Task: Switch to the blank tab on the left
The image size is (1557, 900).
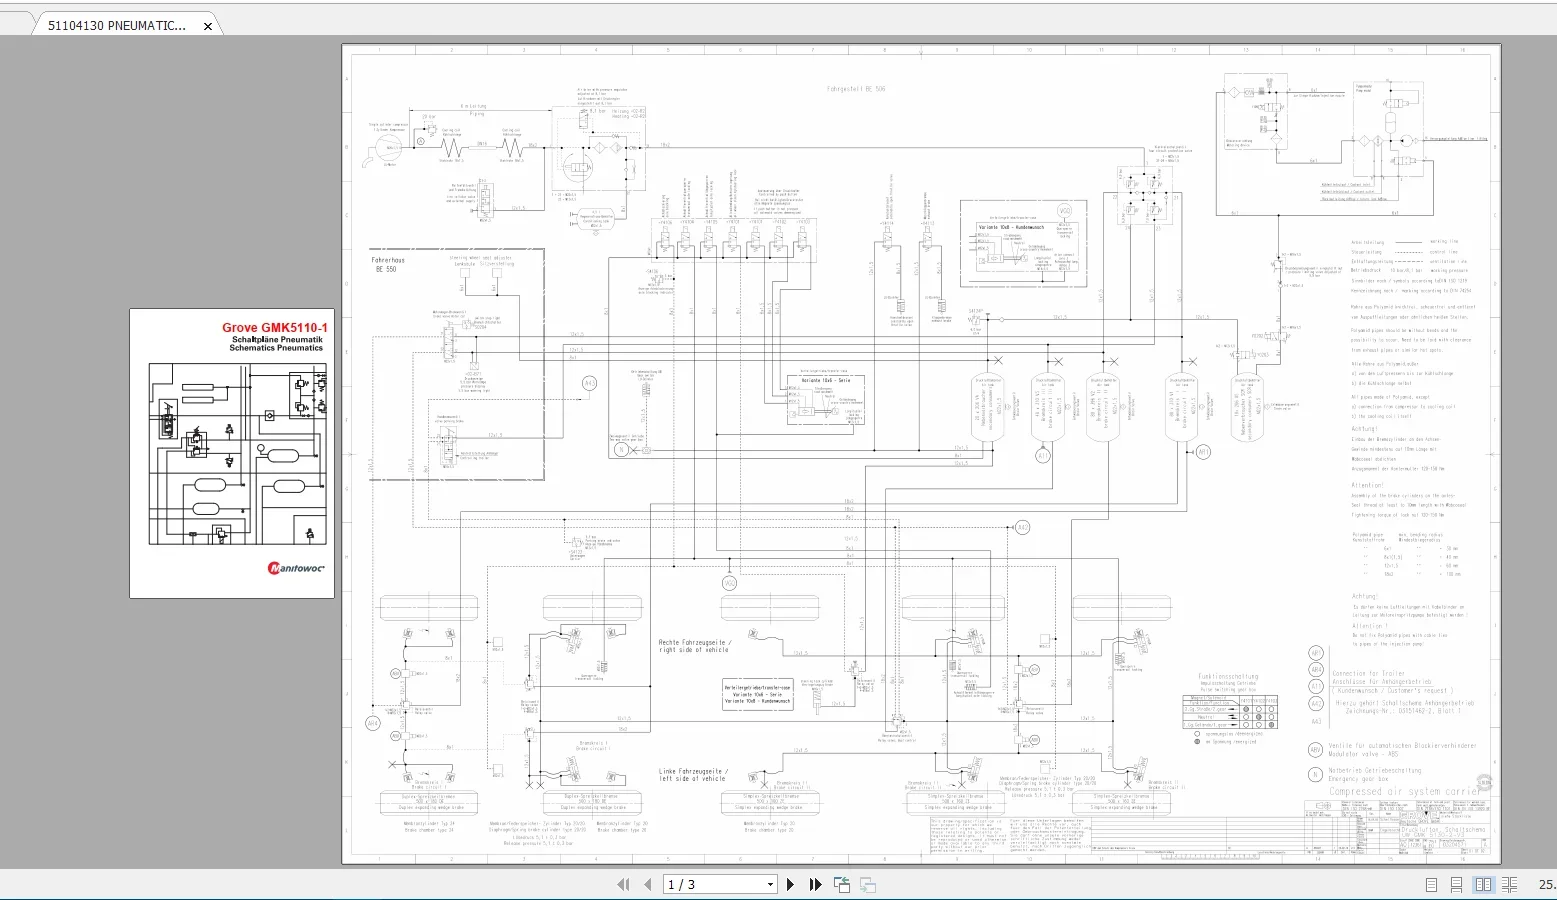Action: click(16, 25)
